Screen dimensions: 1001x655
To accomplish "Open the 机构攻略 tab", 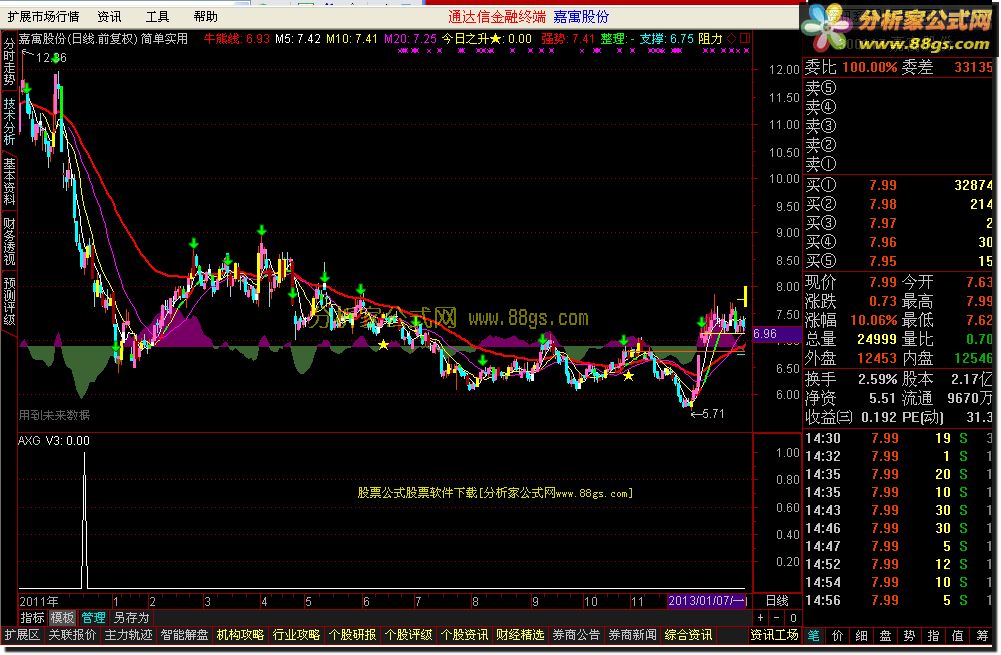I will pyautogui.click(x=240, y=635).
